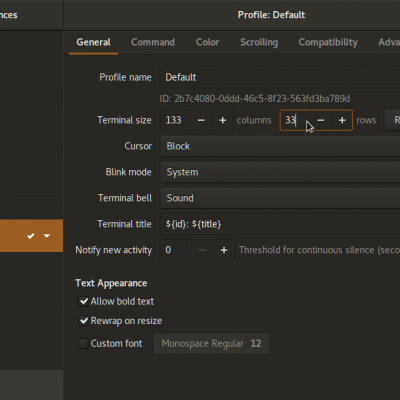Open Terminal bell dropdown showing Sound
Viewport: 400px width, 400px height.
coord(280,198)
